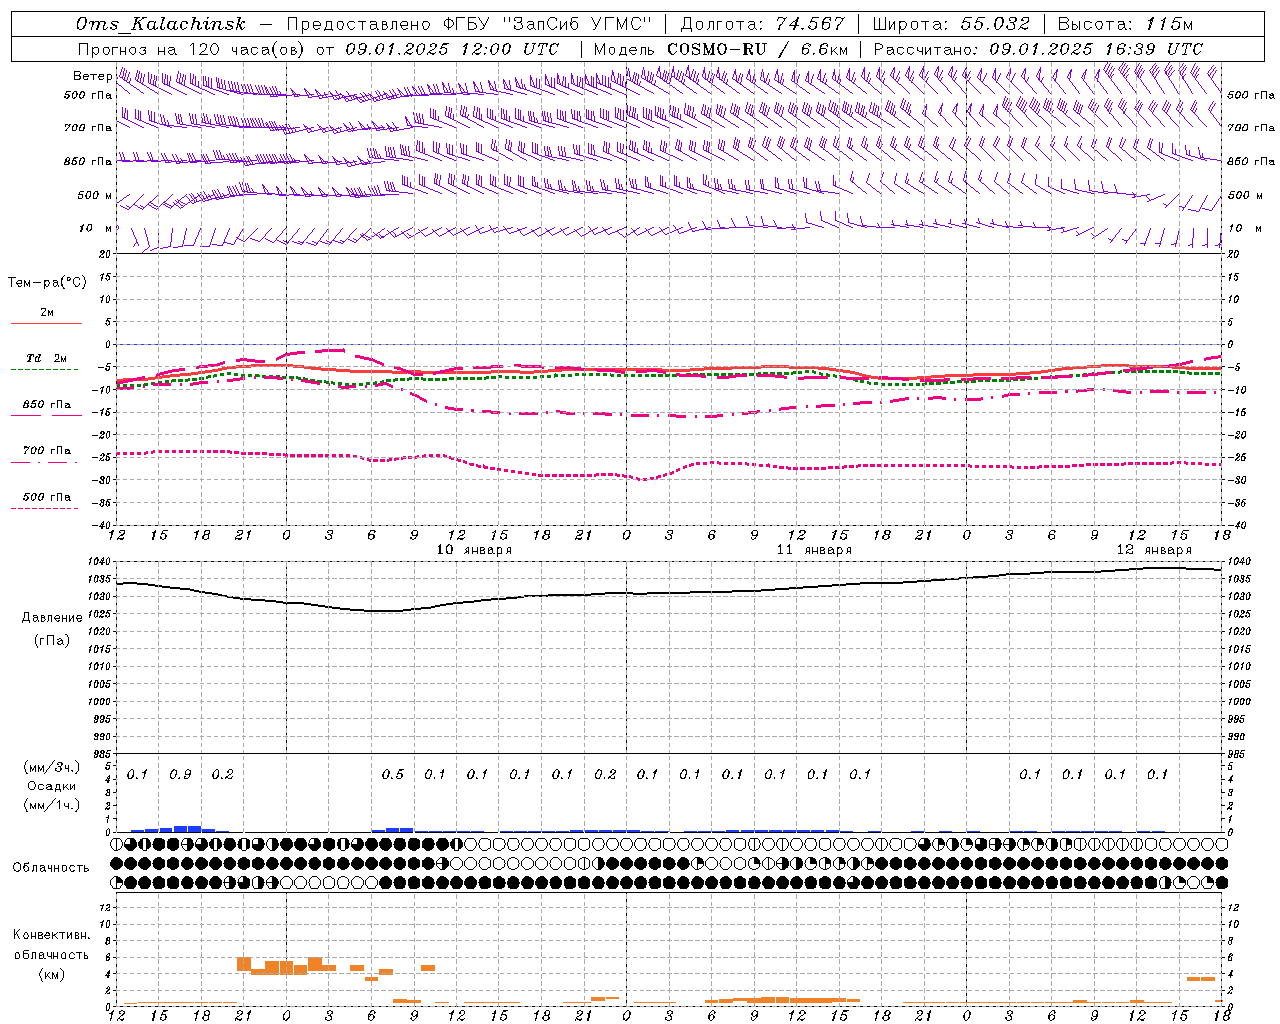The image size is (1280, 1024).
Task: Click the 'Ветер' wind panel label
Action: [x=92, y=76]
